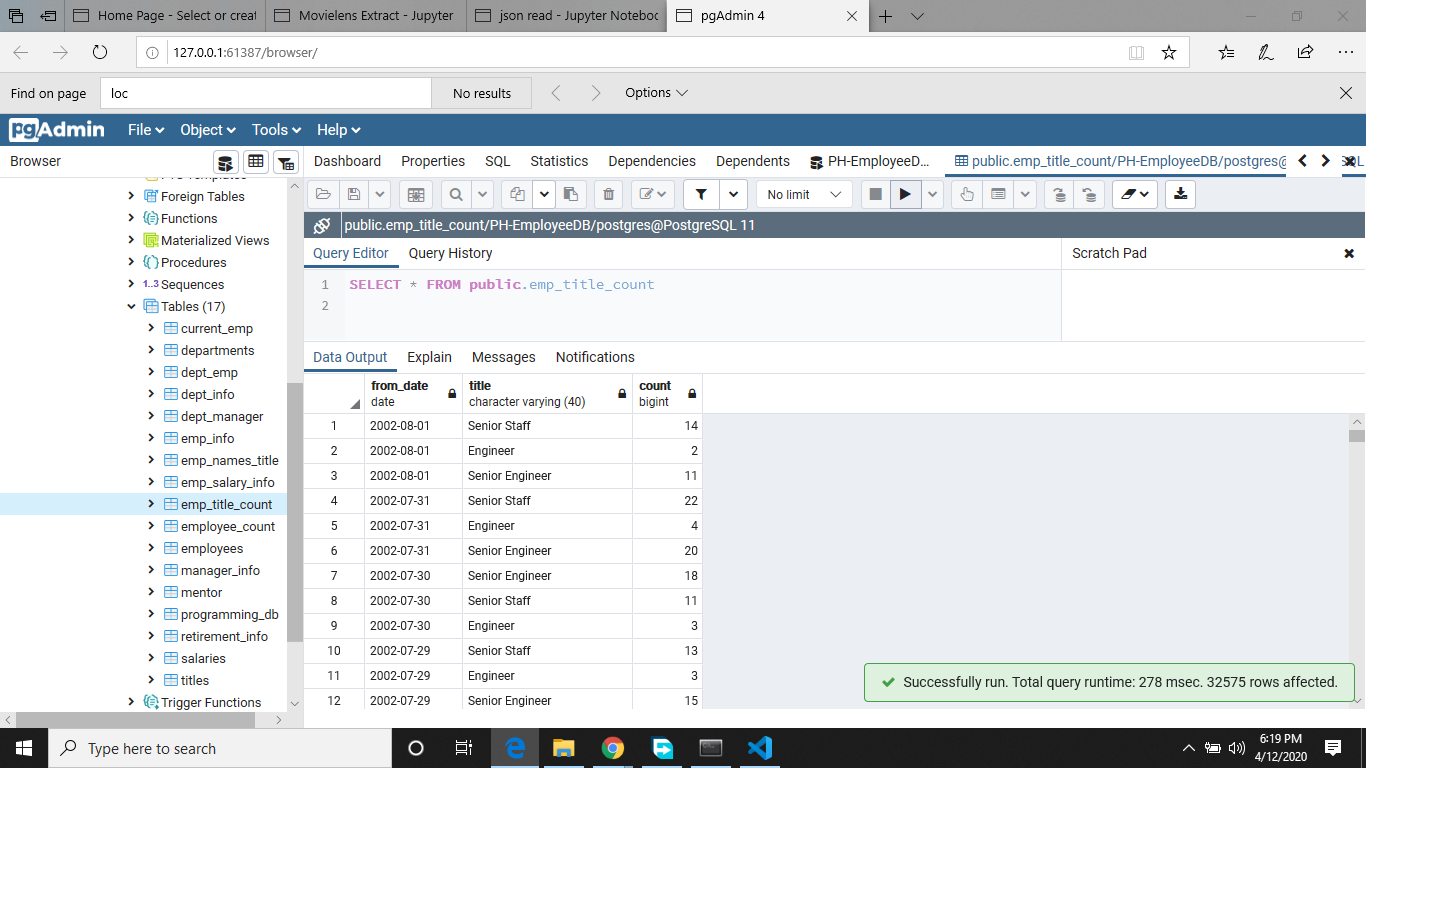
Task: Execute the query with play button
Action: click(x=905, y=194)
